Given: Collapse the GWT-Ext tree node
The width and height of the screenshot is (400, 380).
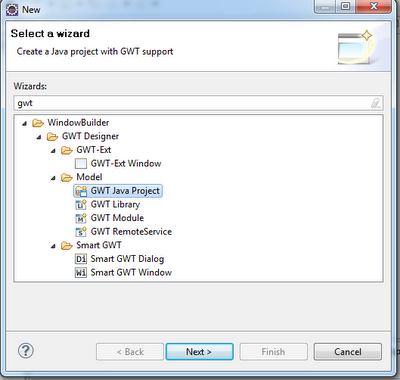Looking at the screenshot, I should (x=53, y=151).
